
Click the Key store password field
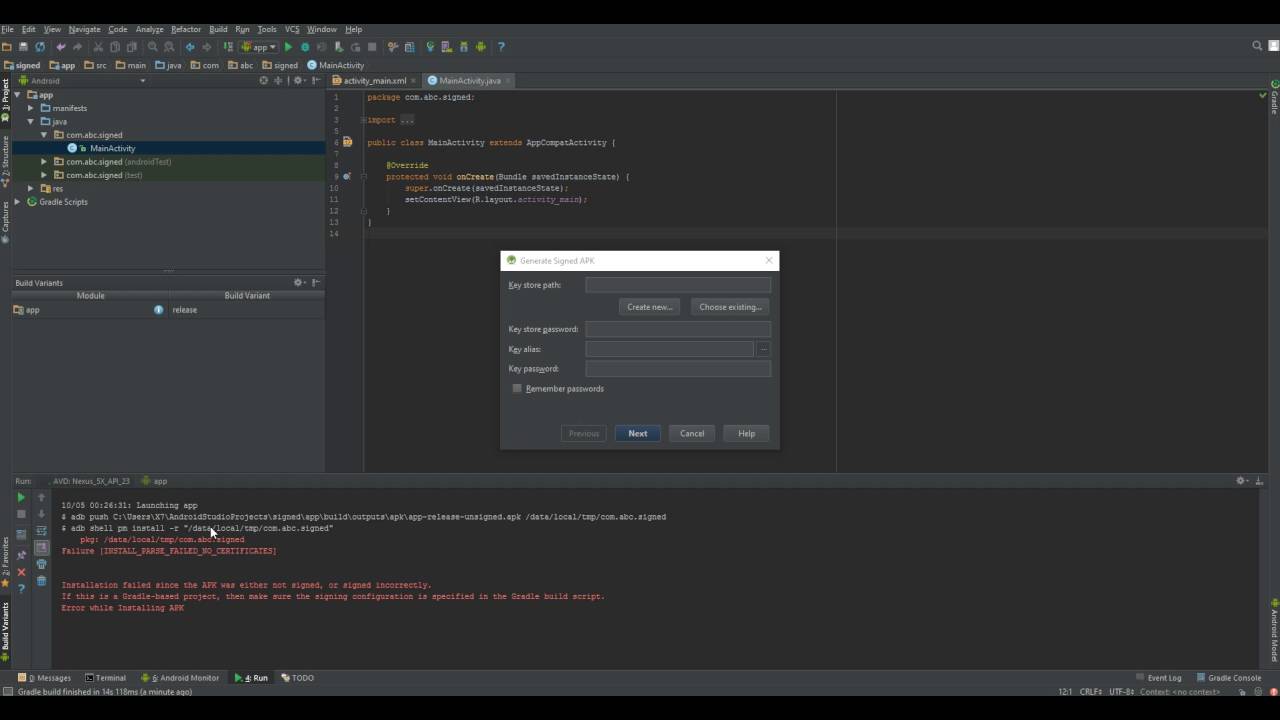click(x=678, y=329)
